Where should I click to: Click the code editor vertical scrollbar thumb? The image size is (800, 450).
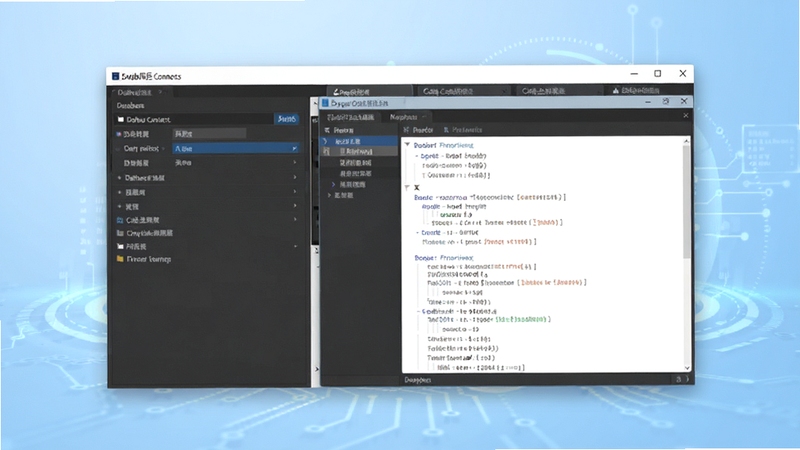[687, 202]
